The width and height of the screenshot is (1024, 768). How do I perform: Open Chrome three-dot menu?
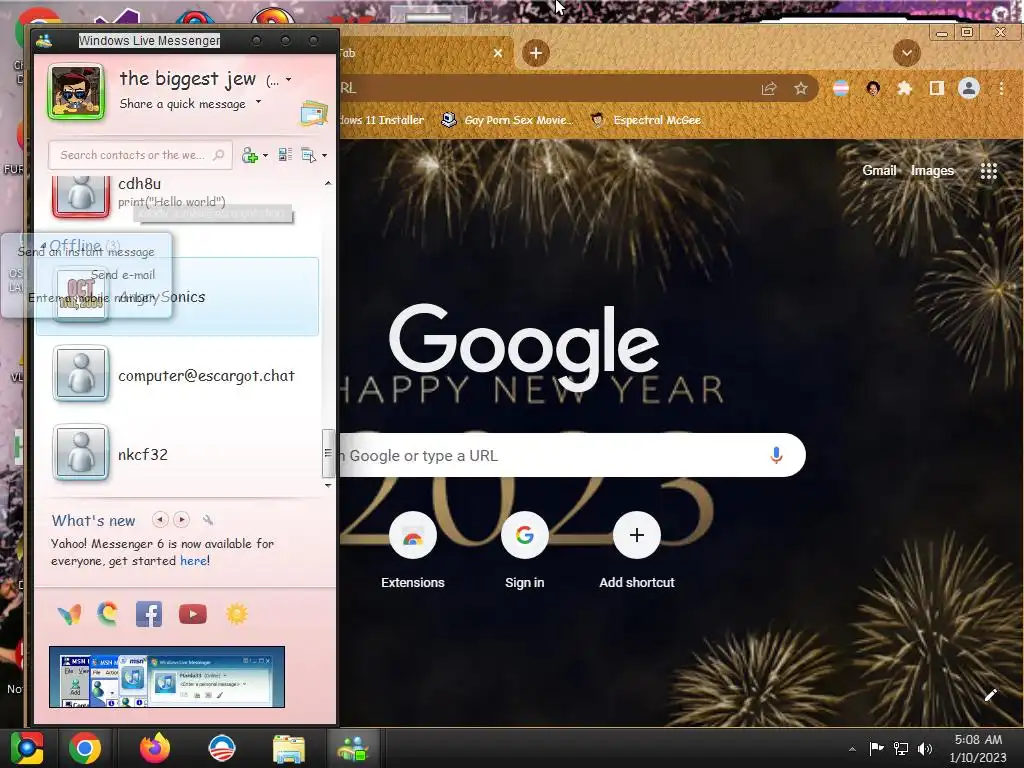pyautogui.click(x=1001, y=88)
